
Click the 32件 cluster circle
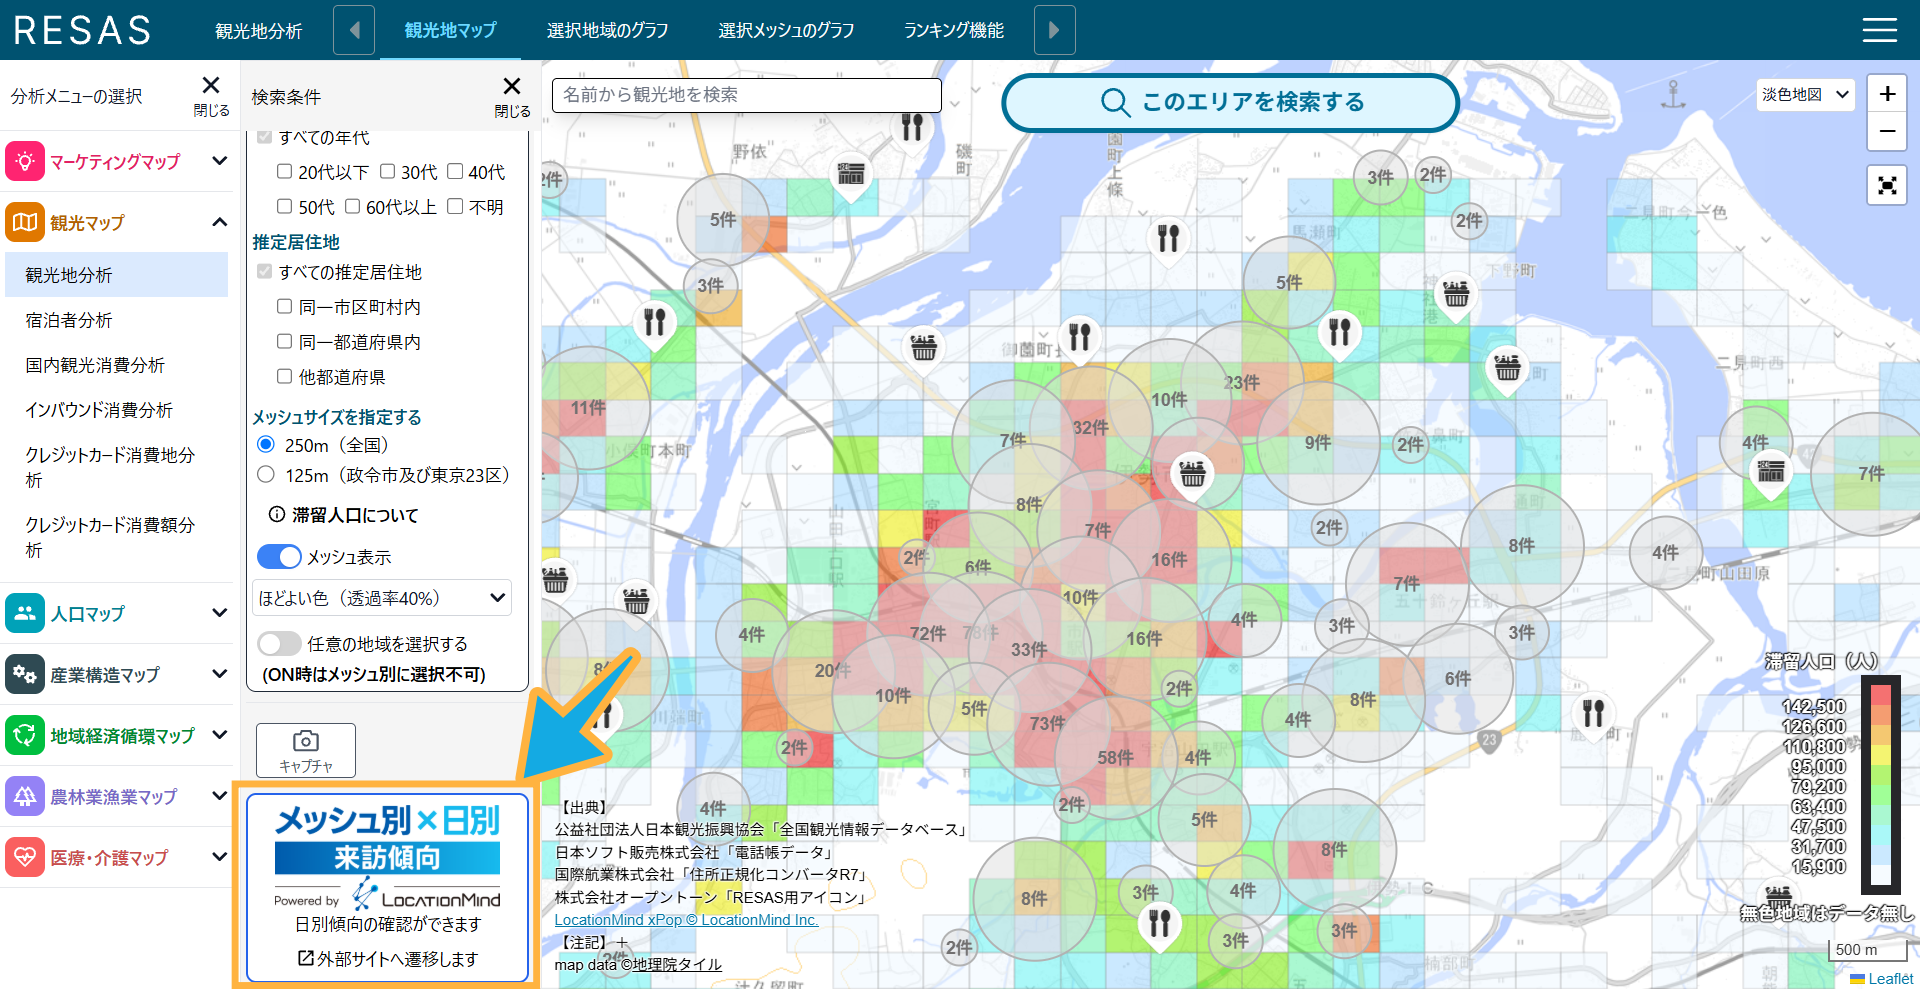[1090, 427]
